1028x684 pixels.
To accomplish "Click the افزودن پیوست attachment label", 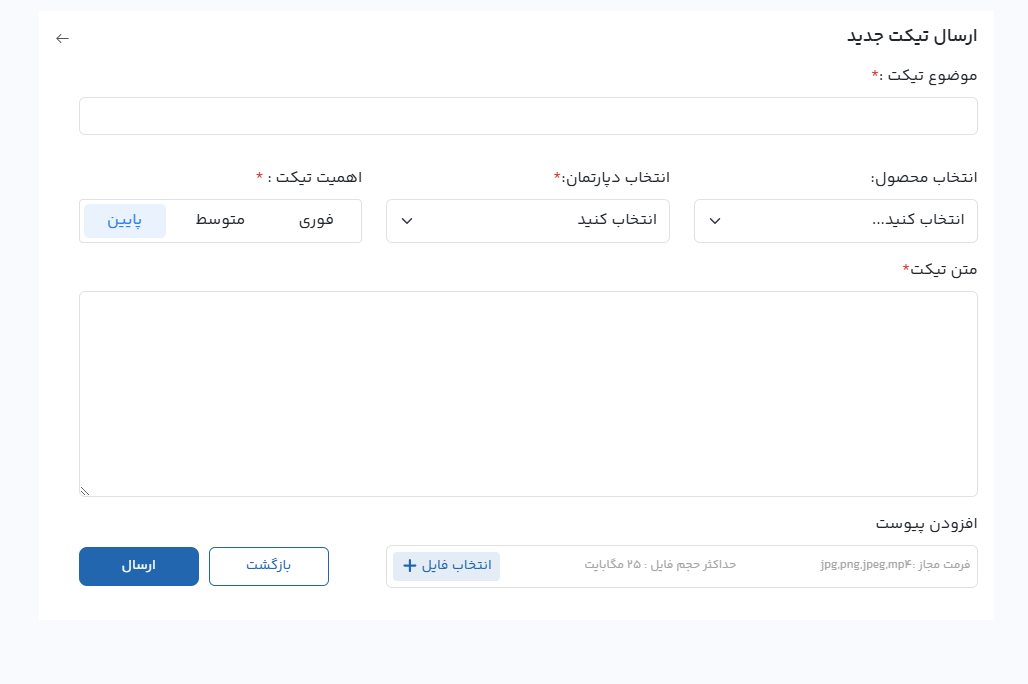I will point(926,524).
